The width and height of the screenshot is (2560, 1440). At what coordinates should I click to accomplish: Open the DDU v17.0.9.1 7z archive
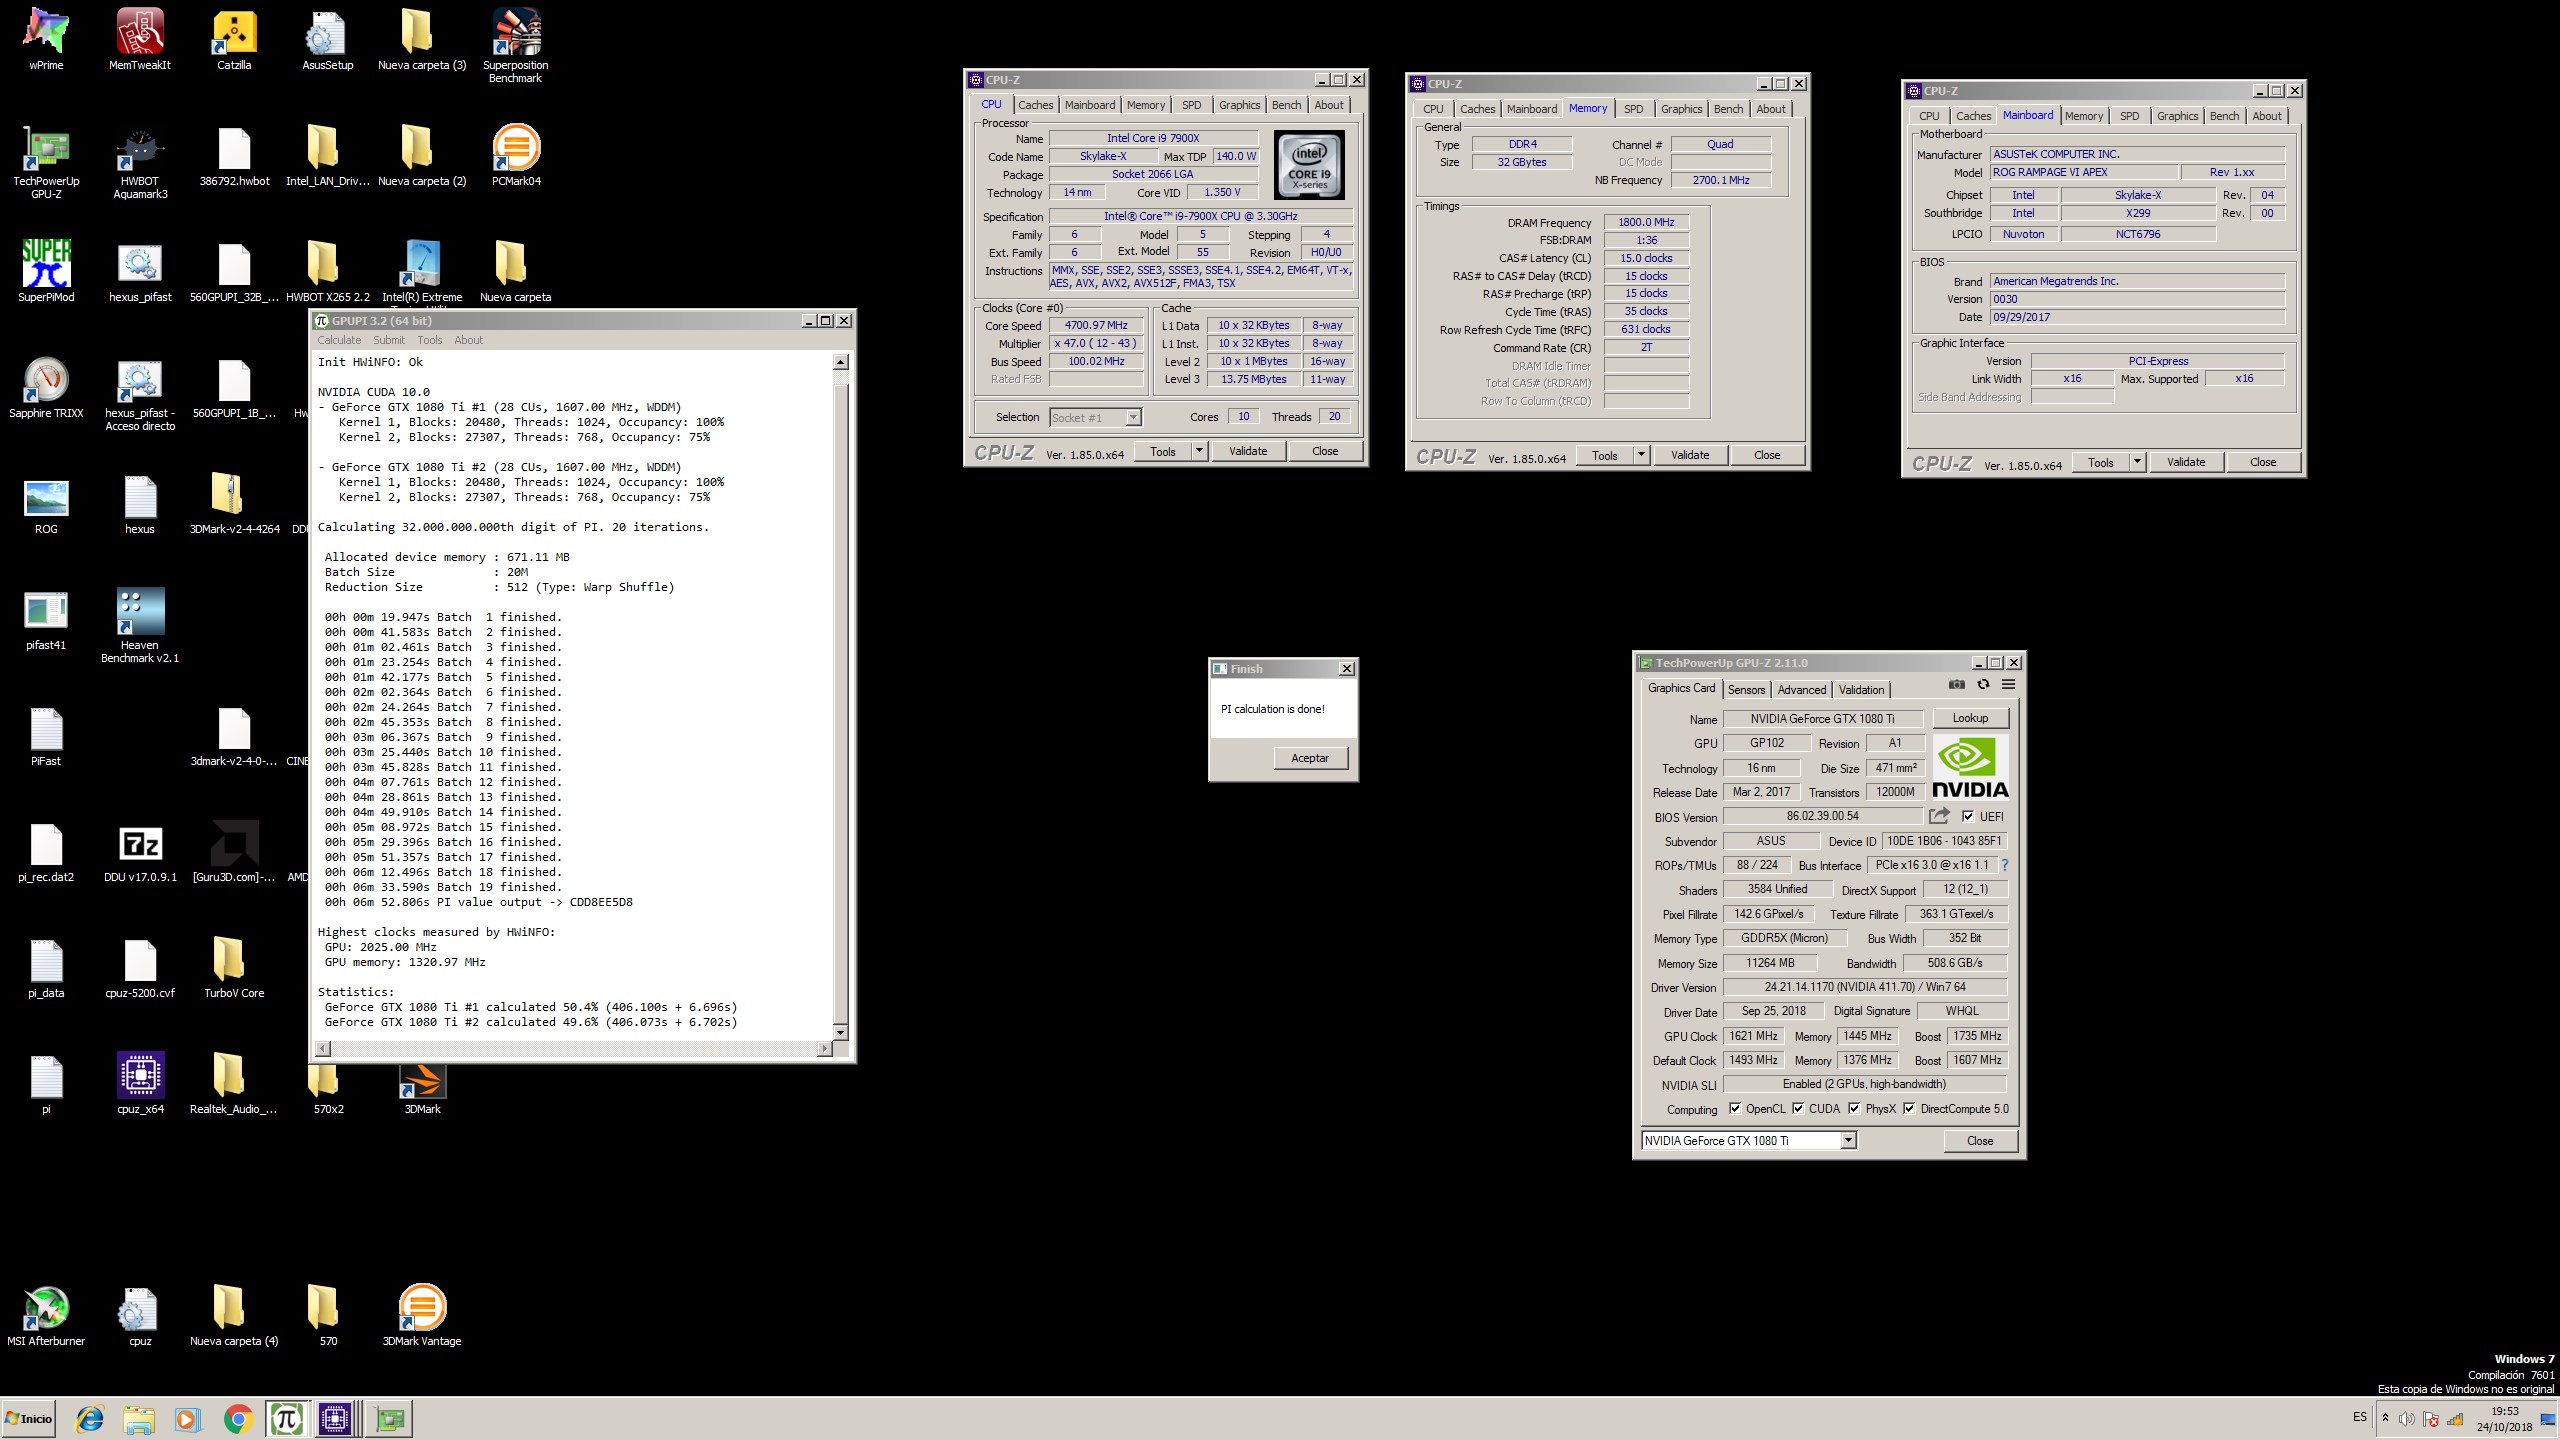[x=140, y=850]
